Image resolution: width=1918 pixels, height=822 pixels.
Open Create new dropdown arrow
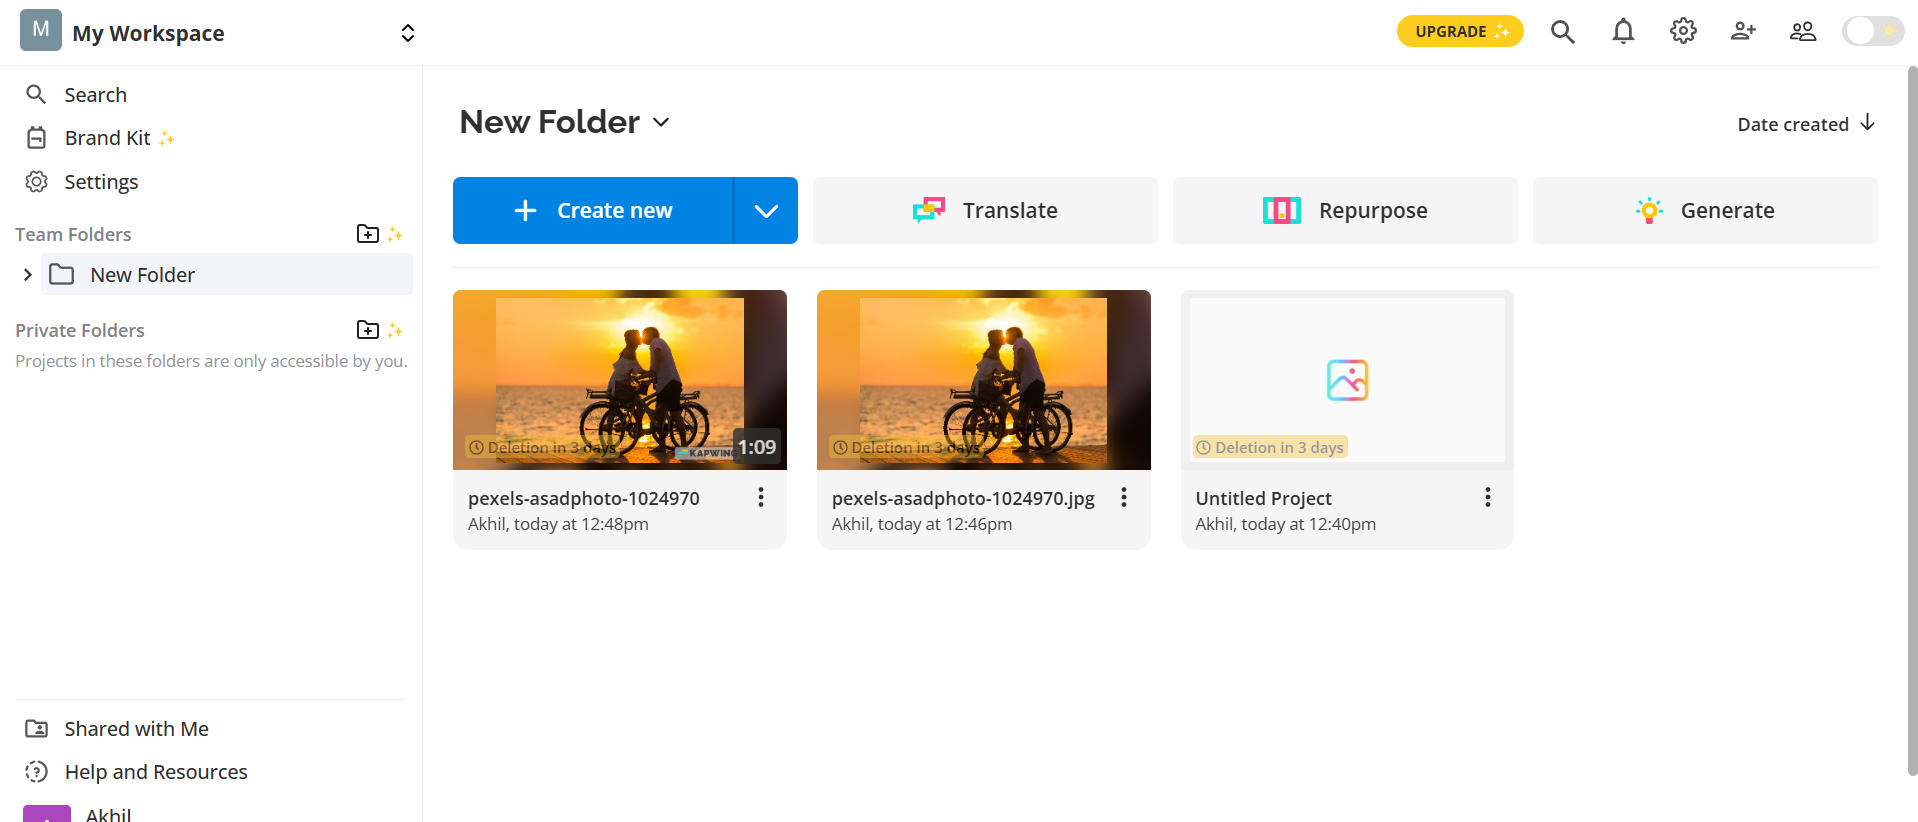coord(766,210)
